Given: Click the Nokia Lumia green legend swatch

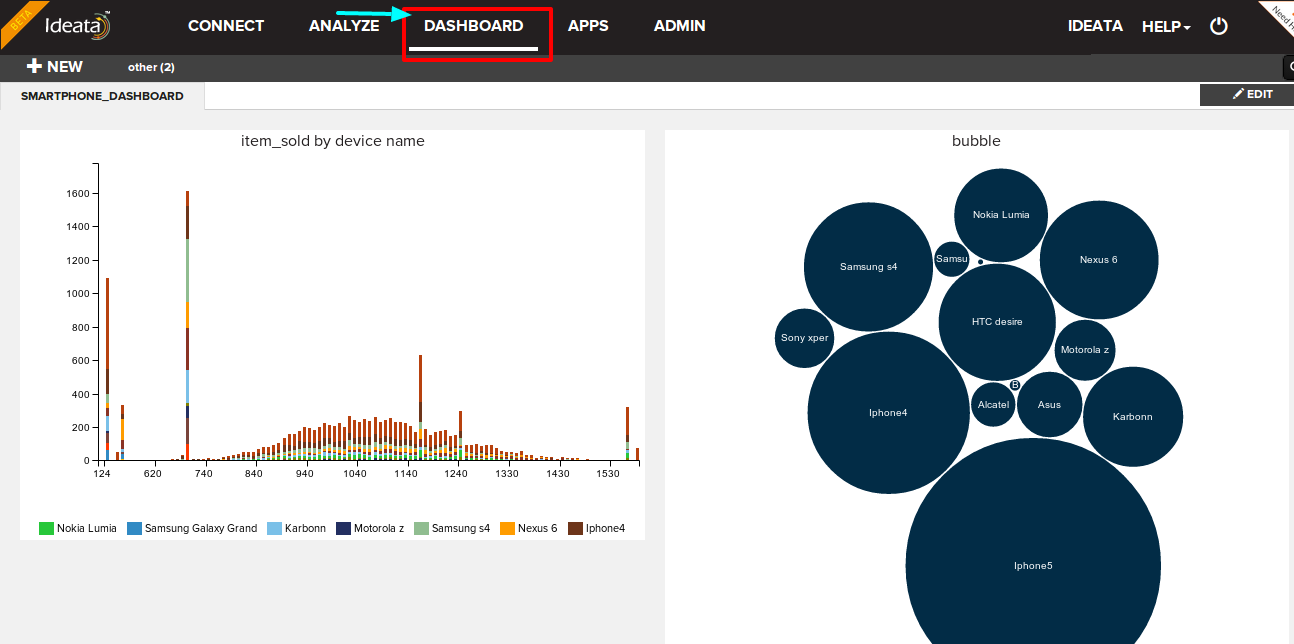Looking at the screenshot, I should [46, 528].
